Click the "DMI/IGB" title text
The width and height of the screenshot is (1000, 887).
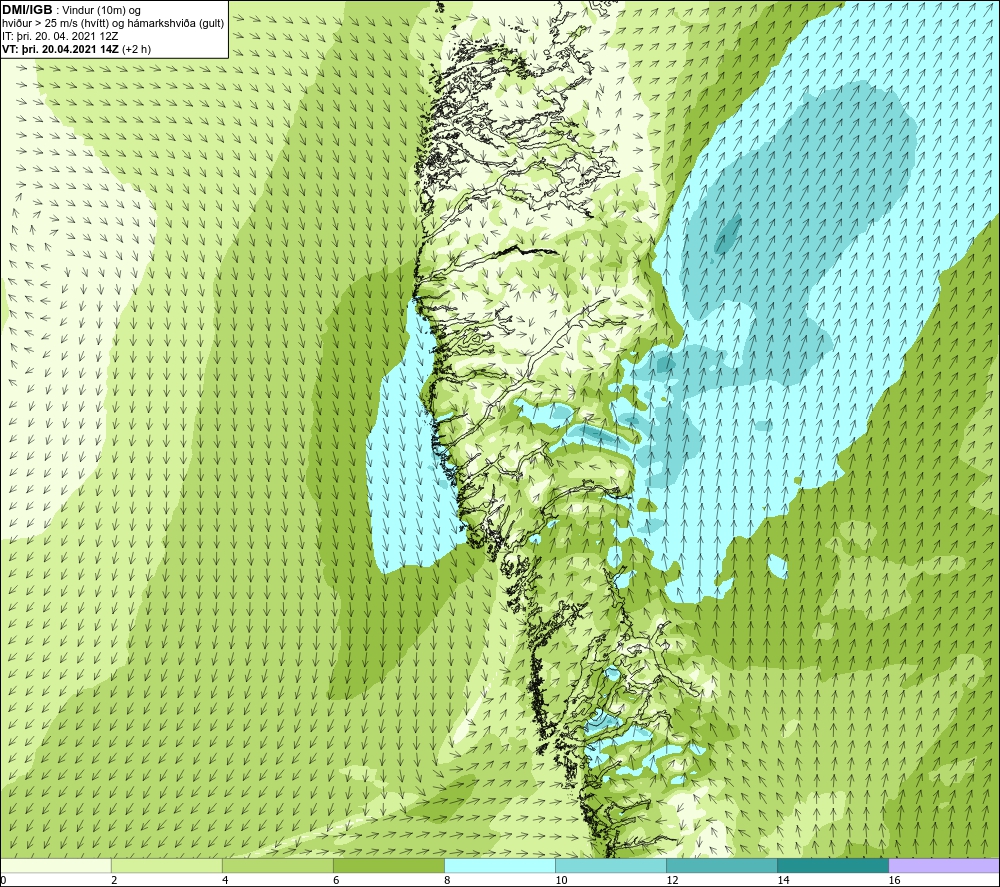27,10
